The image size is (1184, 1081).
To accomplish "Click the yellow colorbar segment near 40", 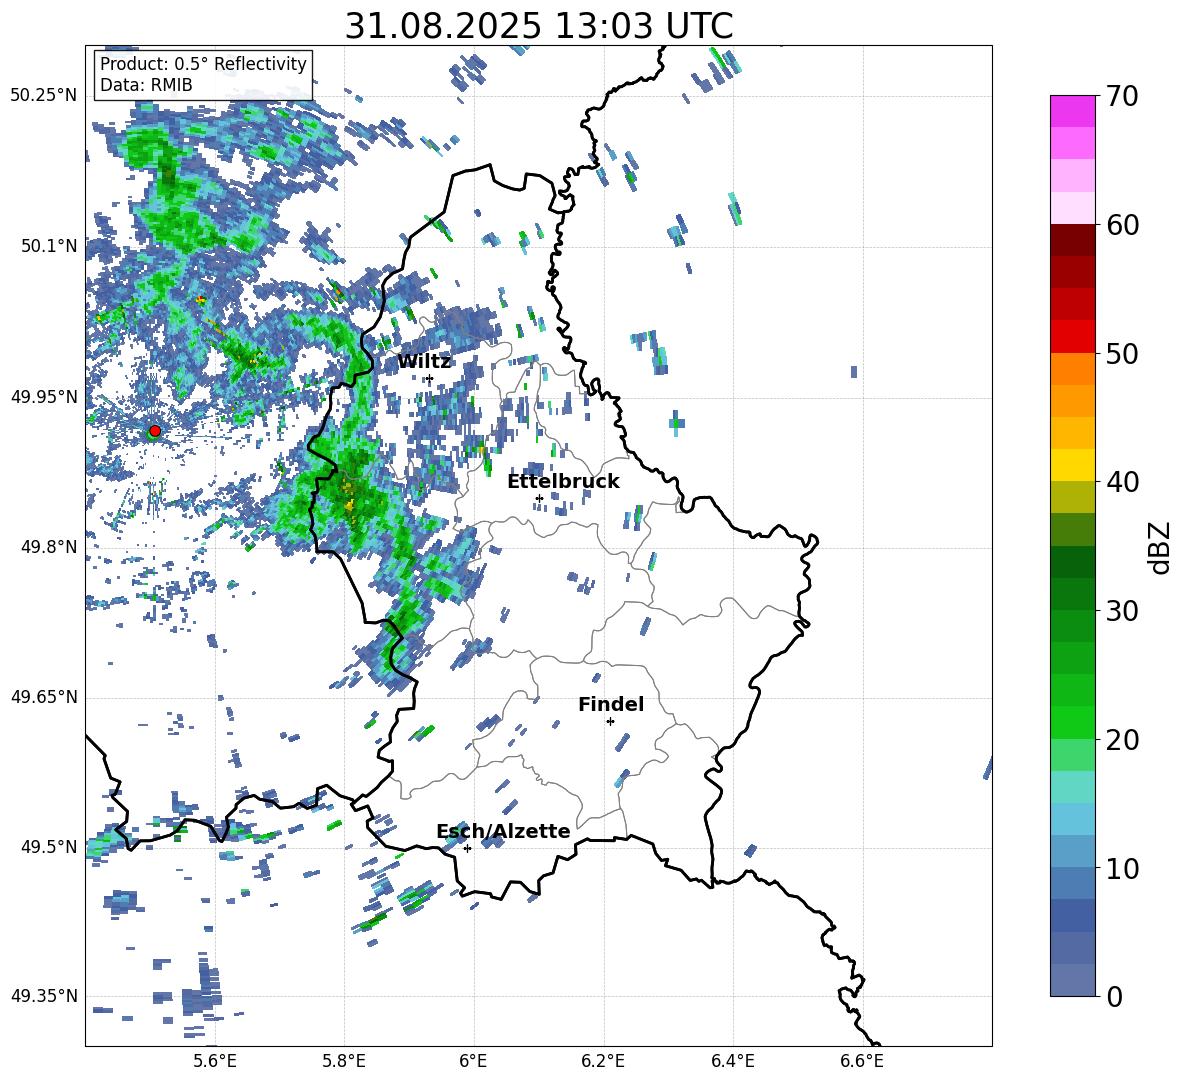I will [x=1072, y=465].
